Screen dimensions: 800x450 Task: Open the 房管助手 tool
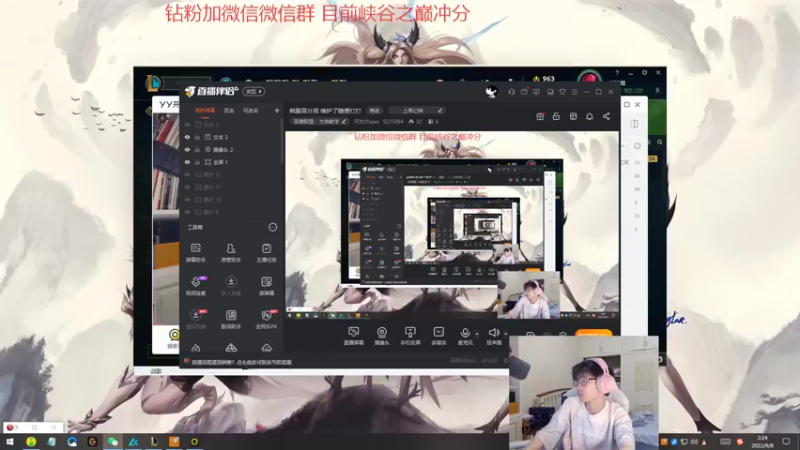(231, 253)
